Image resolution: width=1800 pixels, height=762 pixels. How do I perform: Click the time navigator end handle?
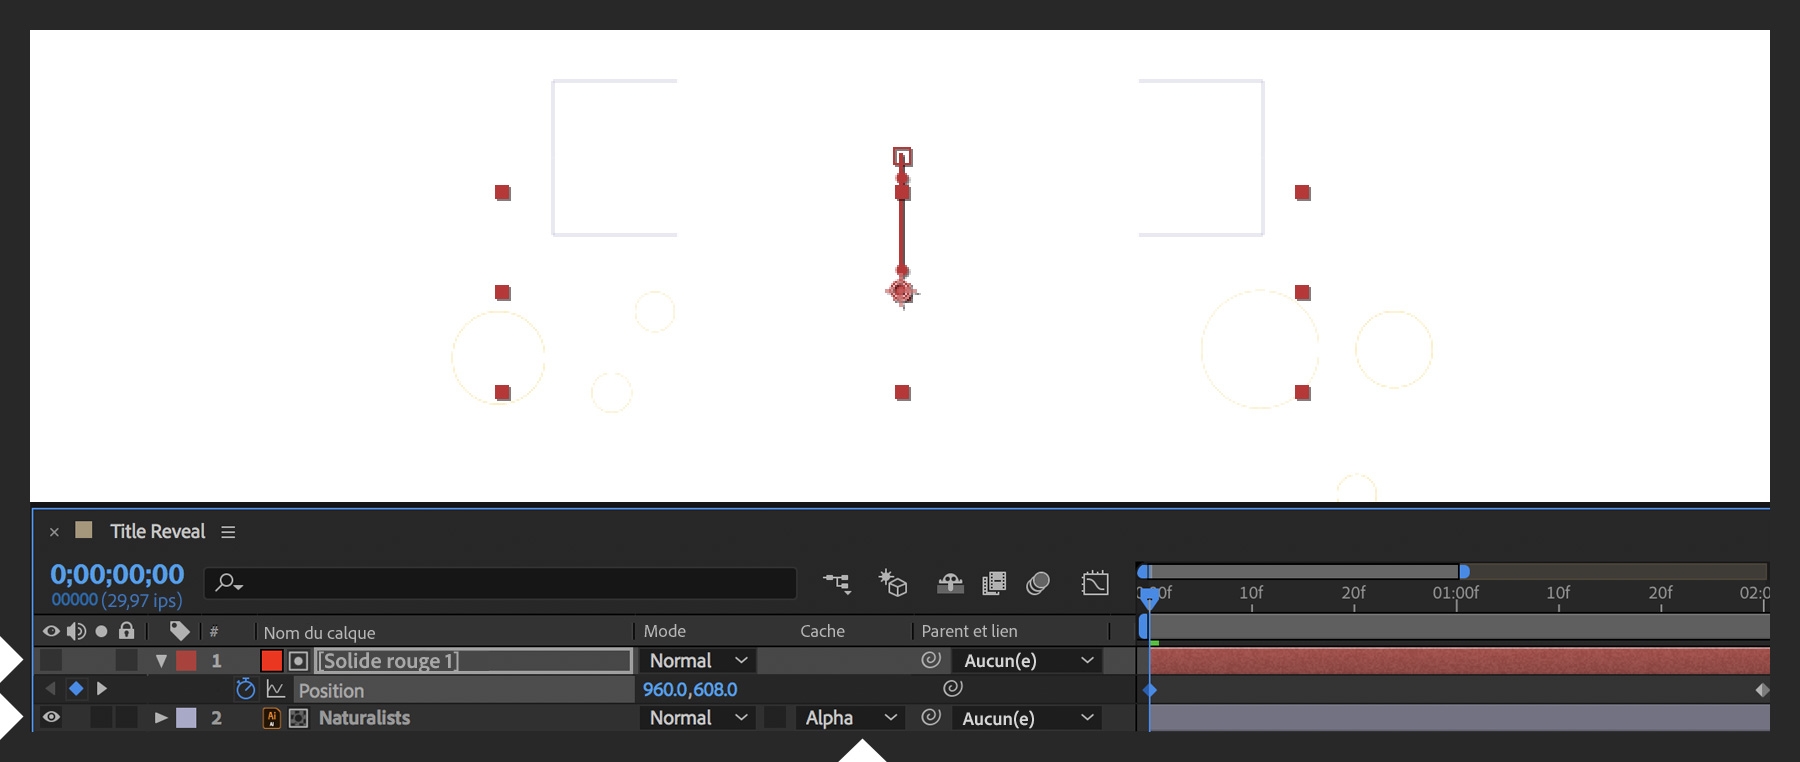point(1464,572)
